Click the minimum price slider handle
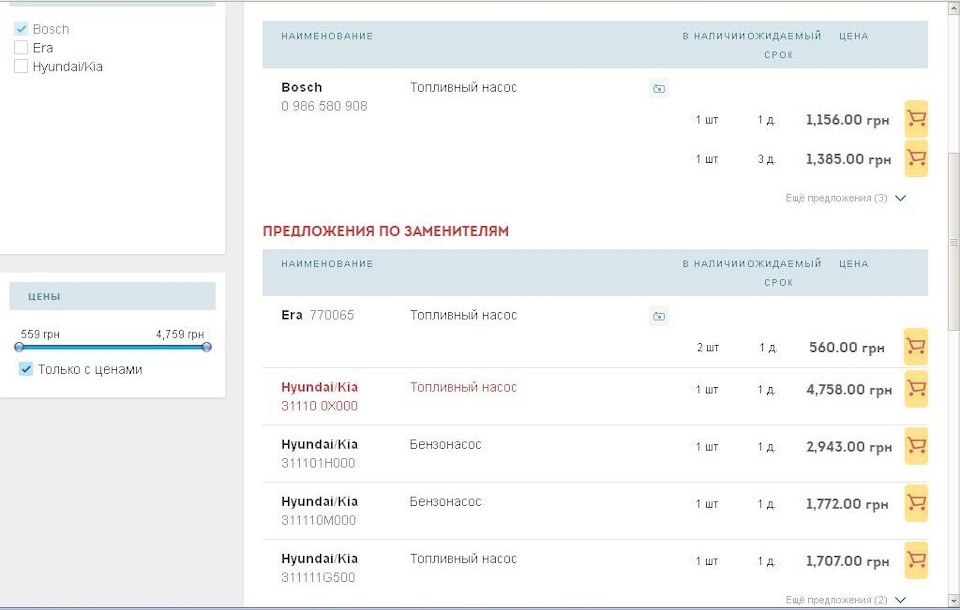The height and width of the screenshot is (610, 960). (x=19, y=347)
